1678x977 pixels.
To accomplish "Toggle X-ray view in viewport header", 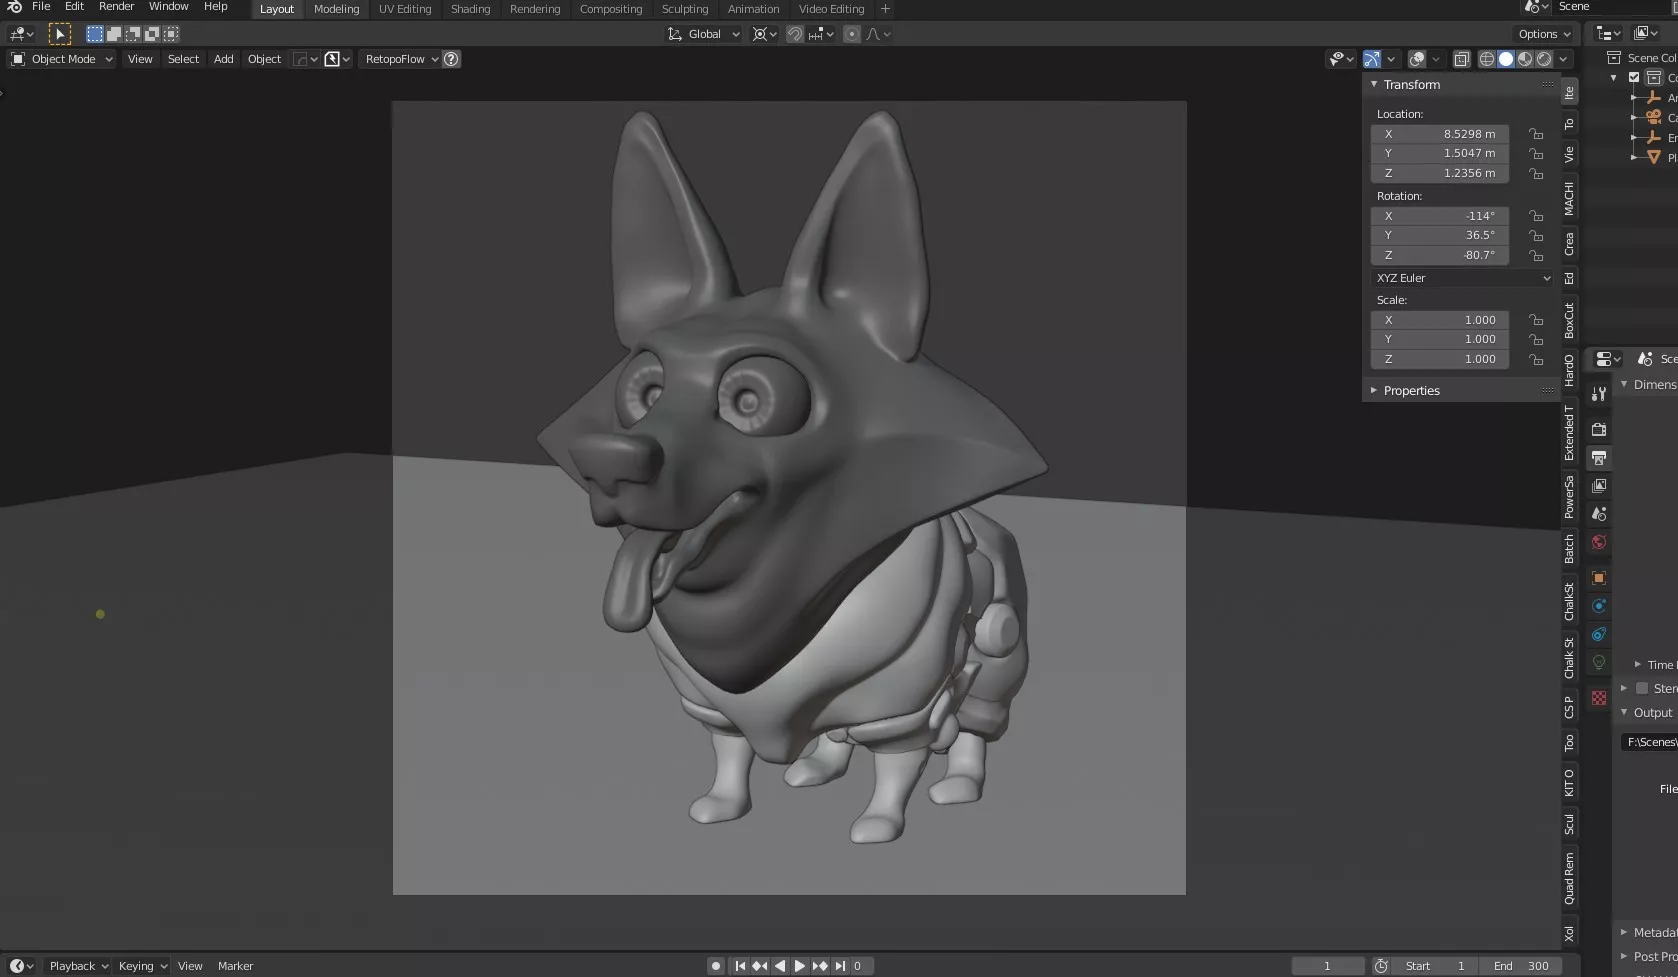I will pos(1461,59).
